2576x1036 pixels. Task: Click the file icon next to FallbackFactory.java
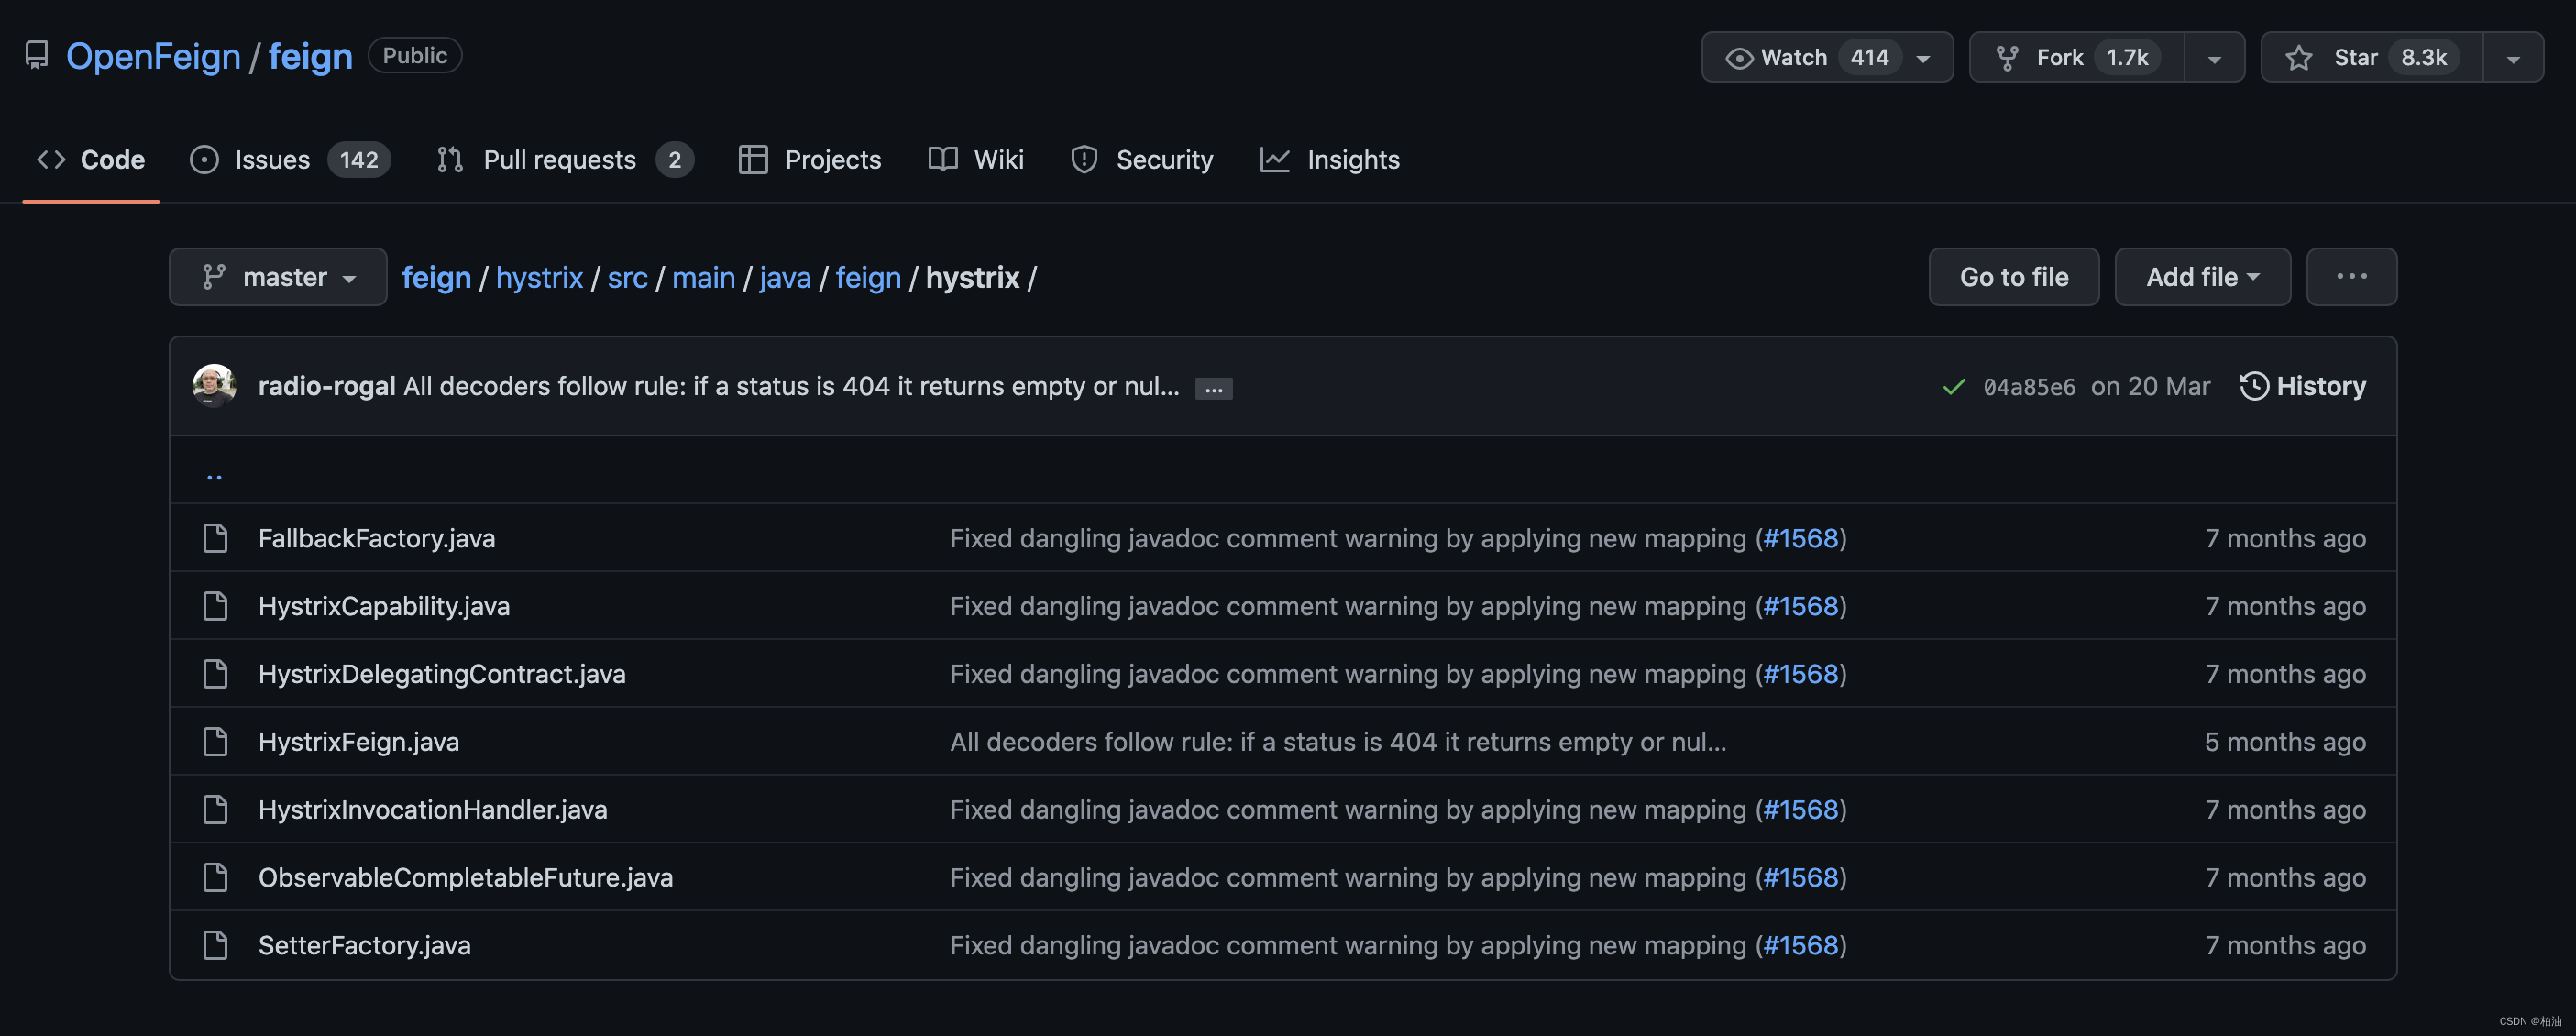[x=215, y=538]
